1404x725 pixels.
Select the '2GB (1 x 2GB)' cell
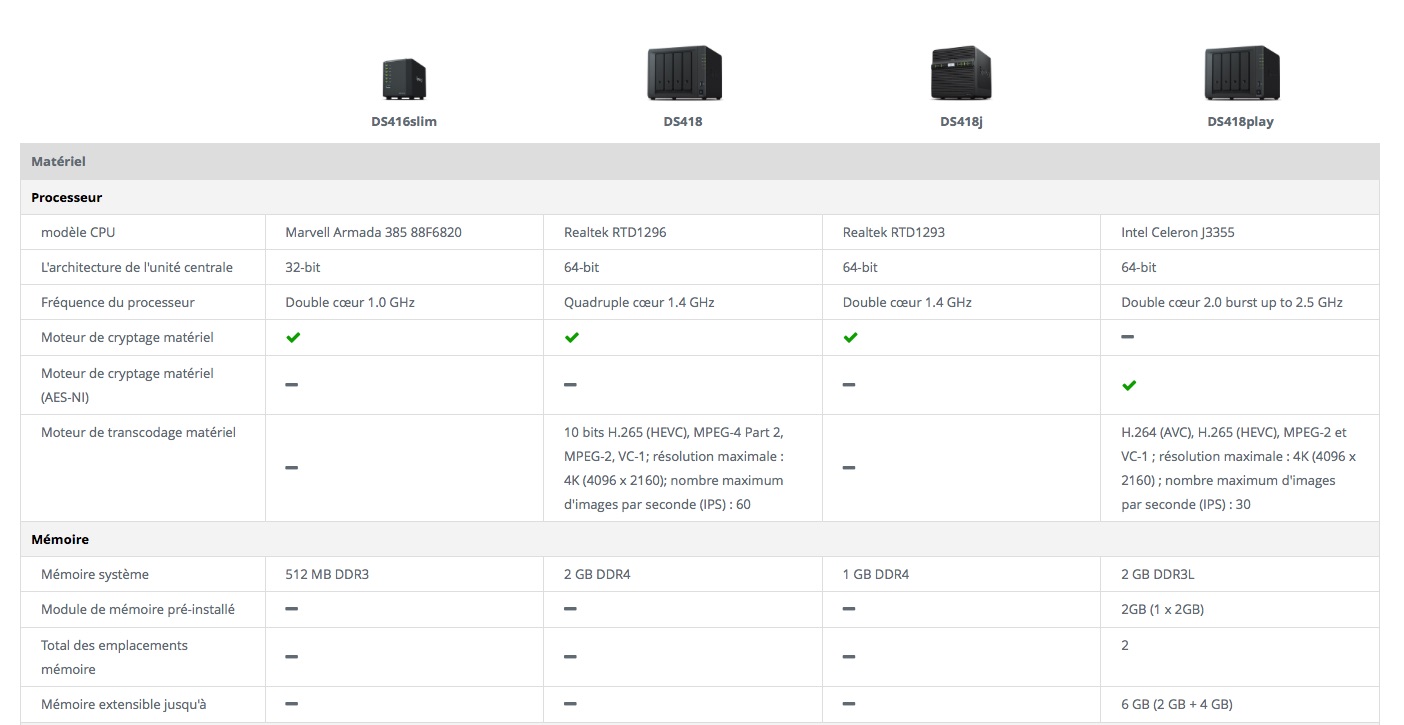(x=1163, y=609)
